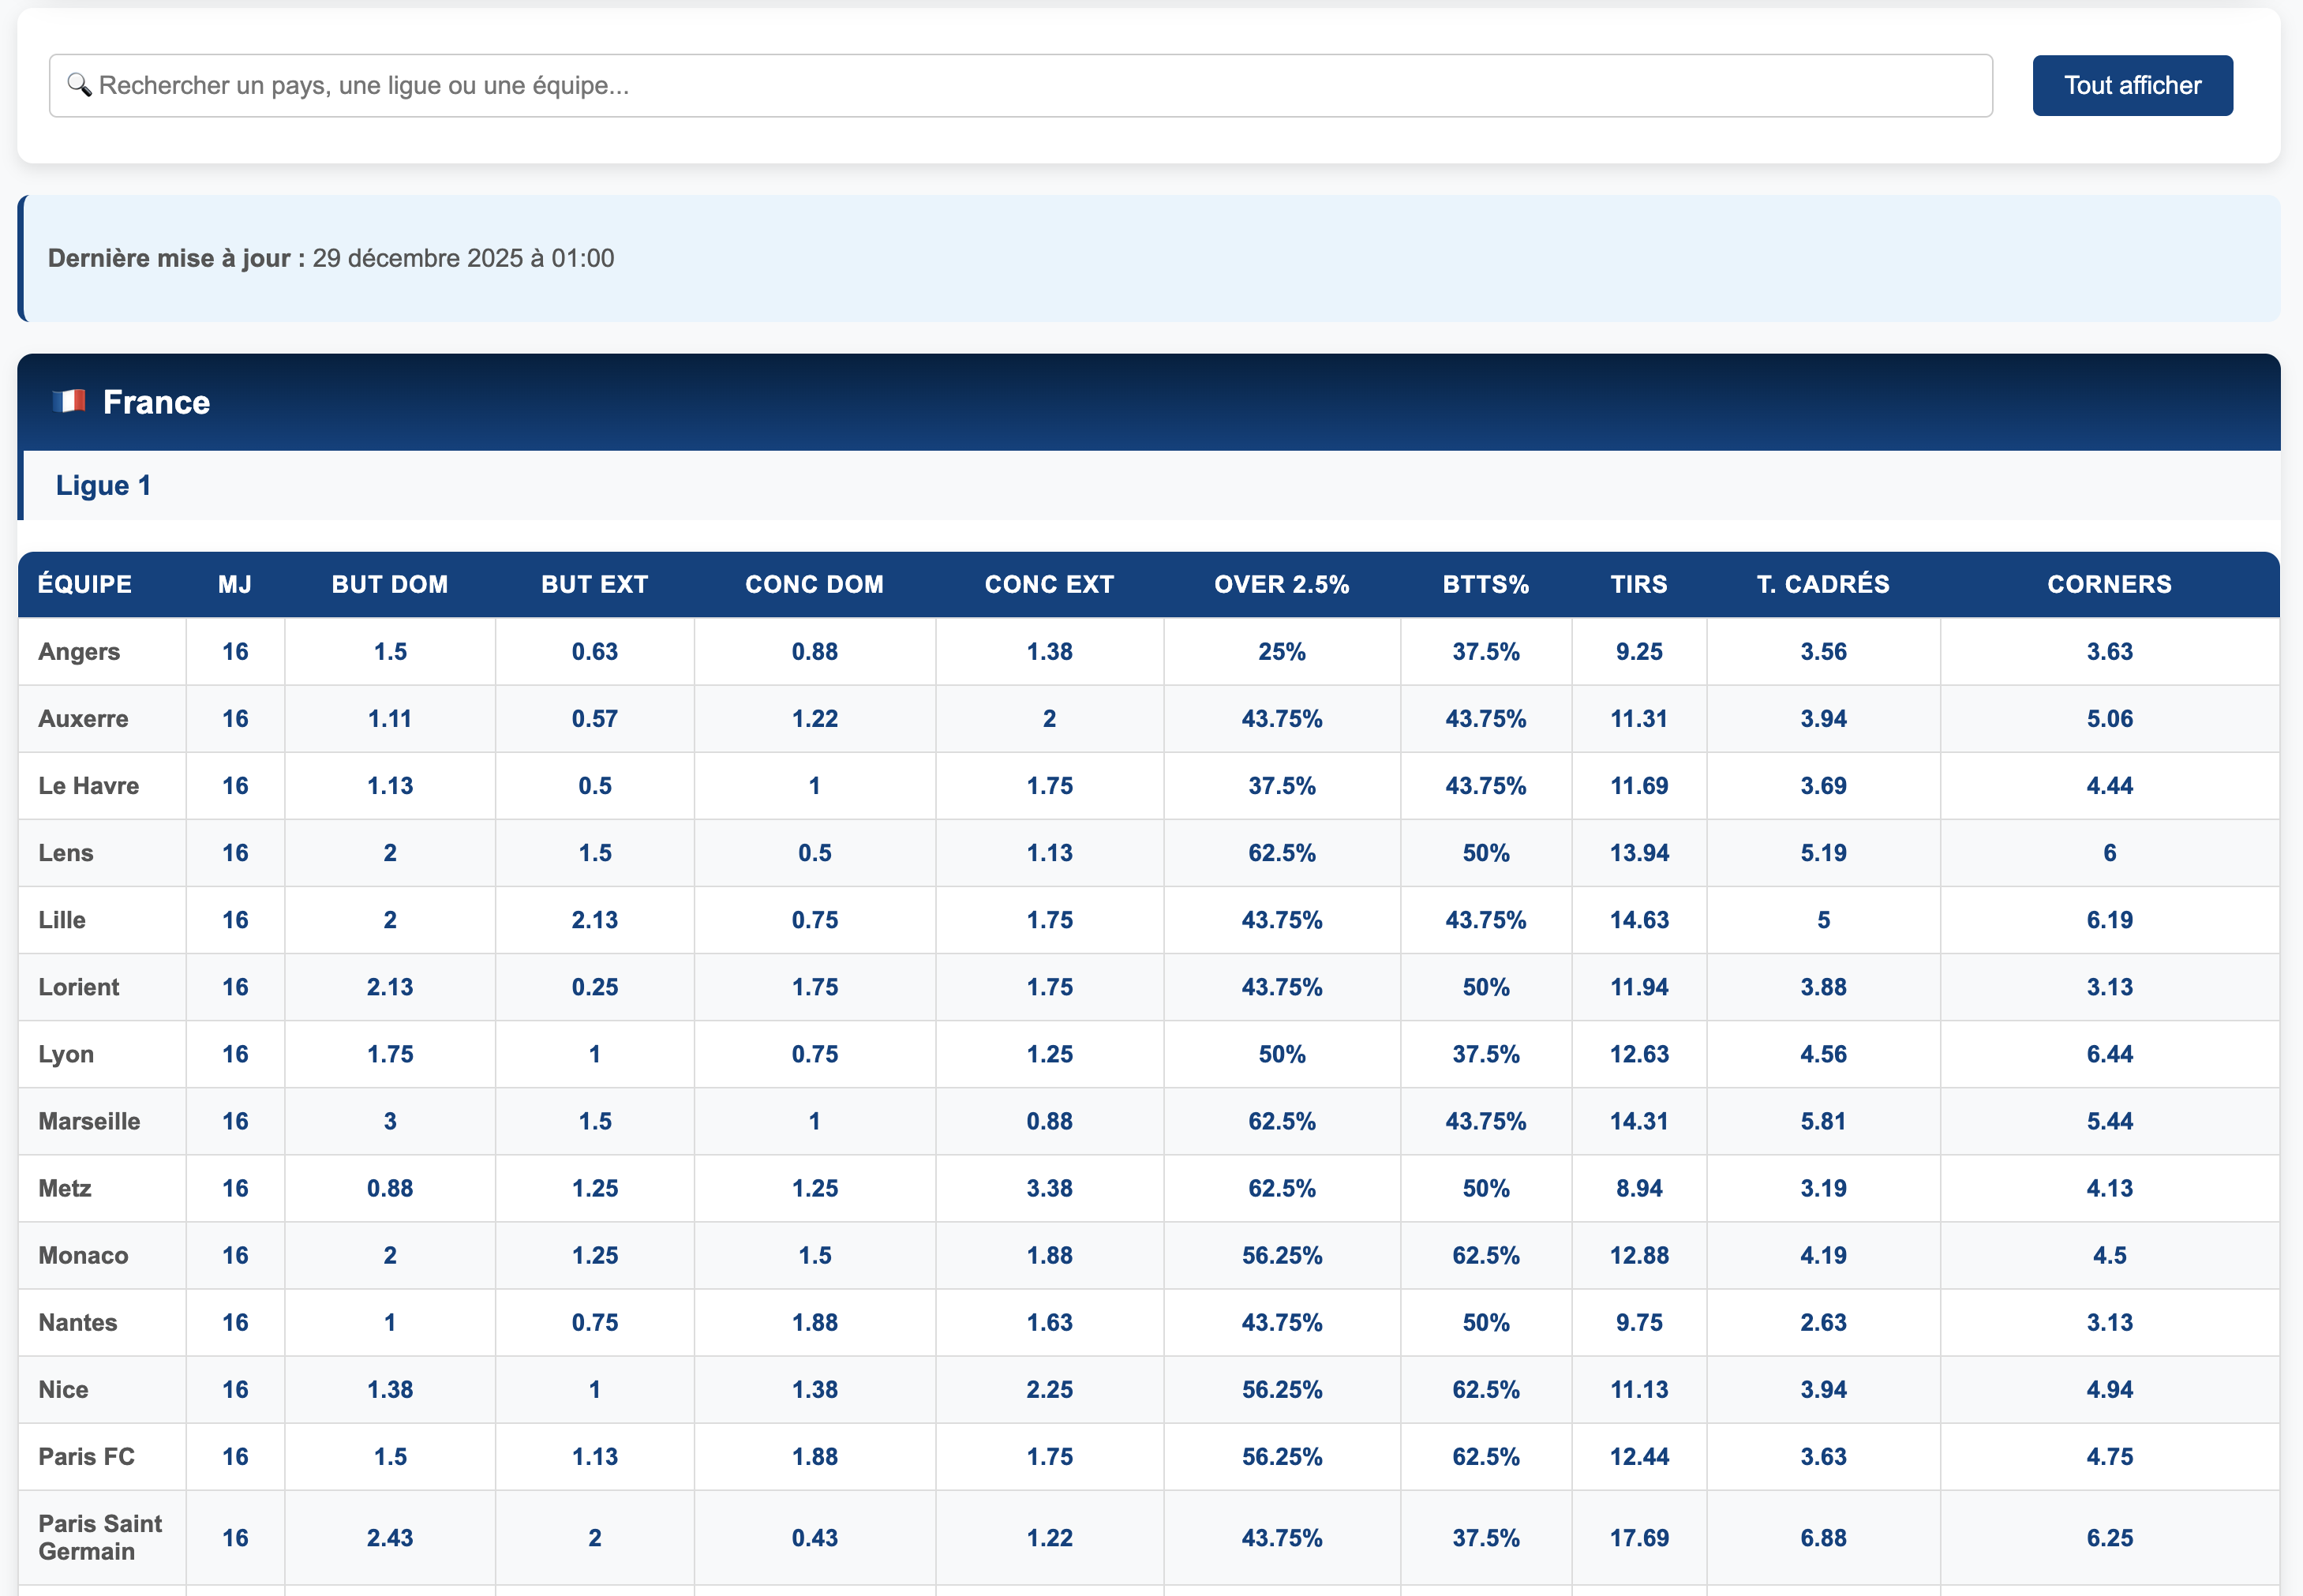Click the Angers team name
Image resolution: width=2303 pixels, height=1596 pixels.
pos(79,652)
